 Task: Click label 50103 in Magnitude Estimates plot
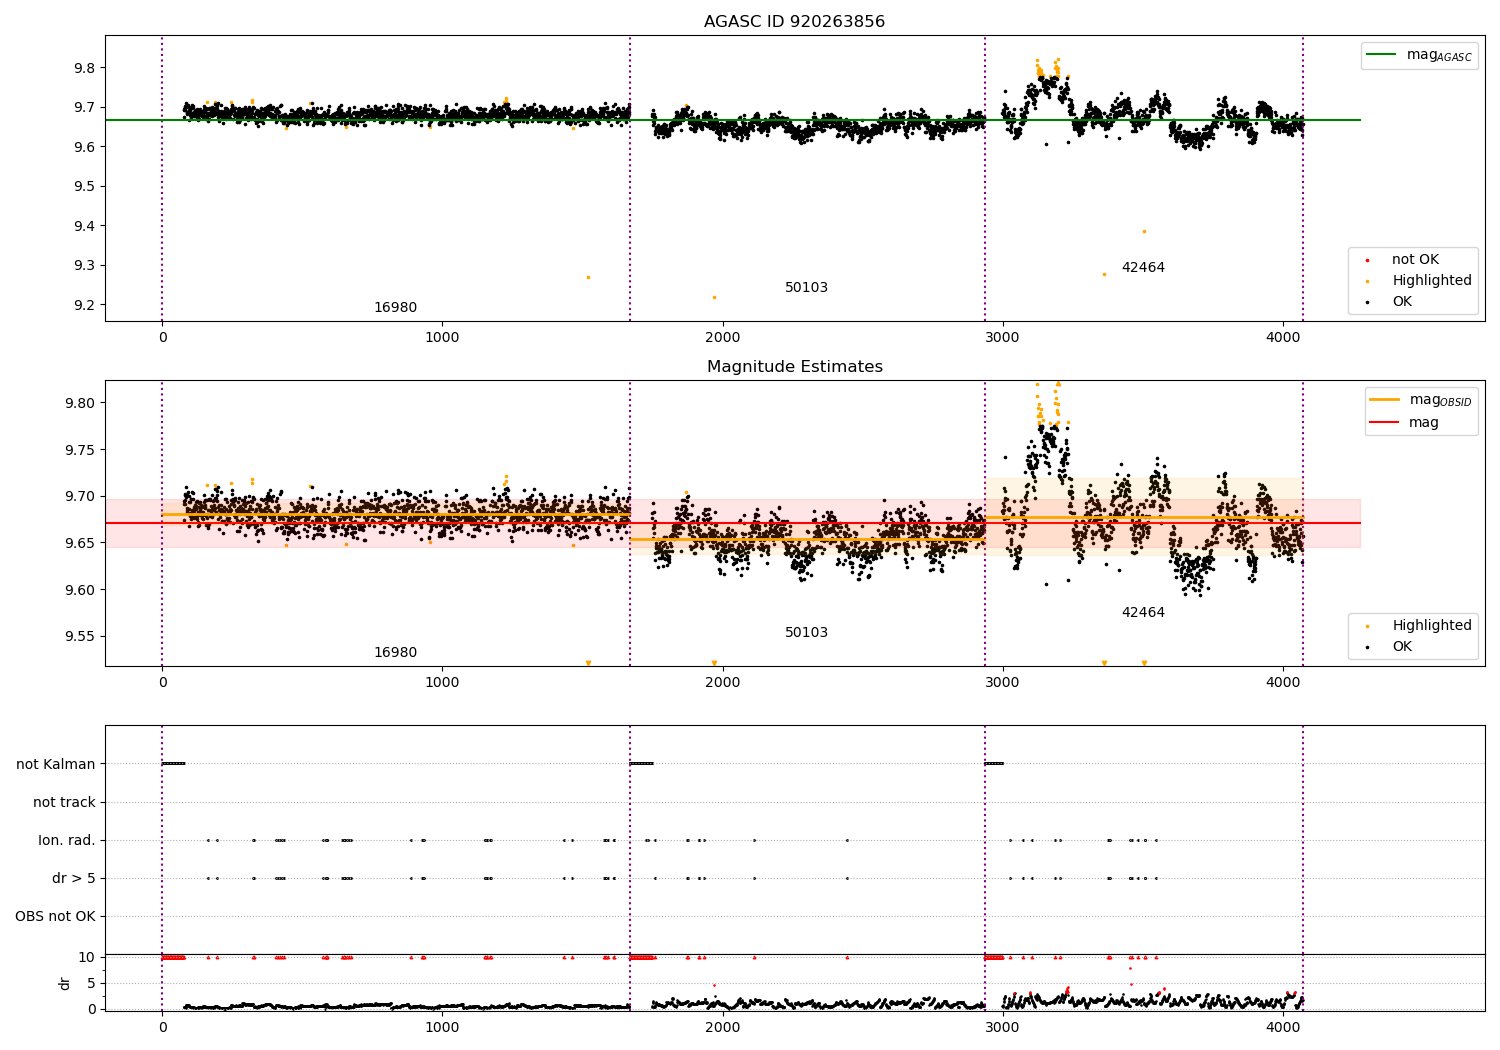pos(806,633)
